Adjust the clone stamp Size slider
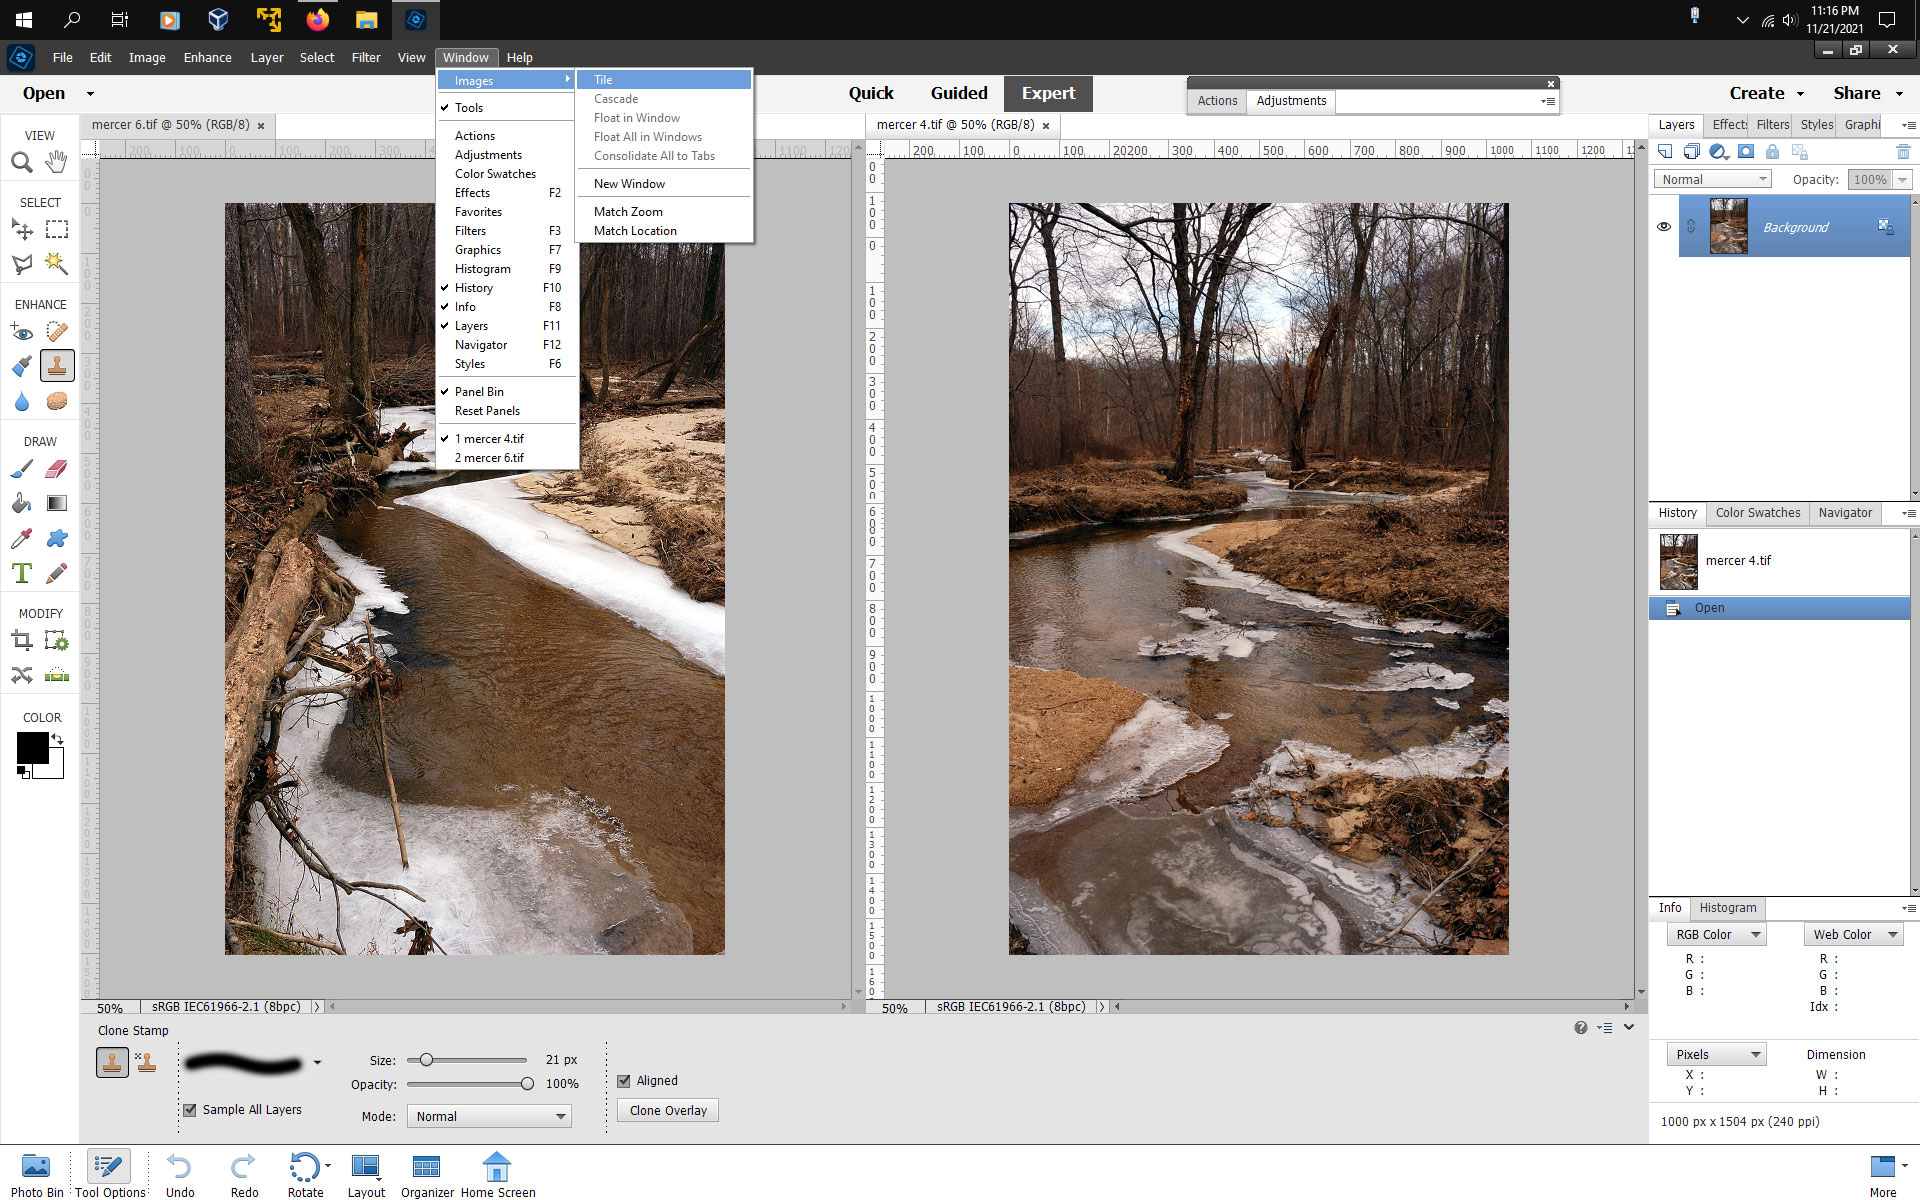This screenshot has width=1920, height=1200. [x=427, y=1059]
